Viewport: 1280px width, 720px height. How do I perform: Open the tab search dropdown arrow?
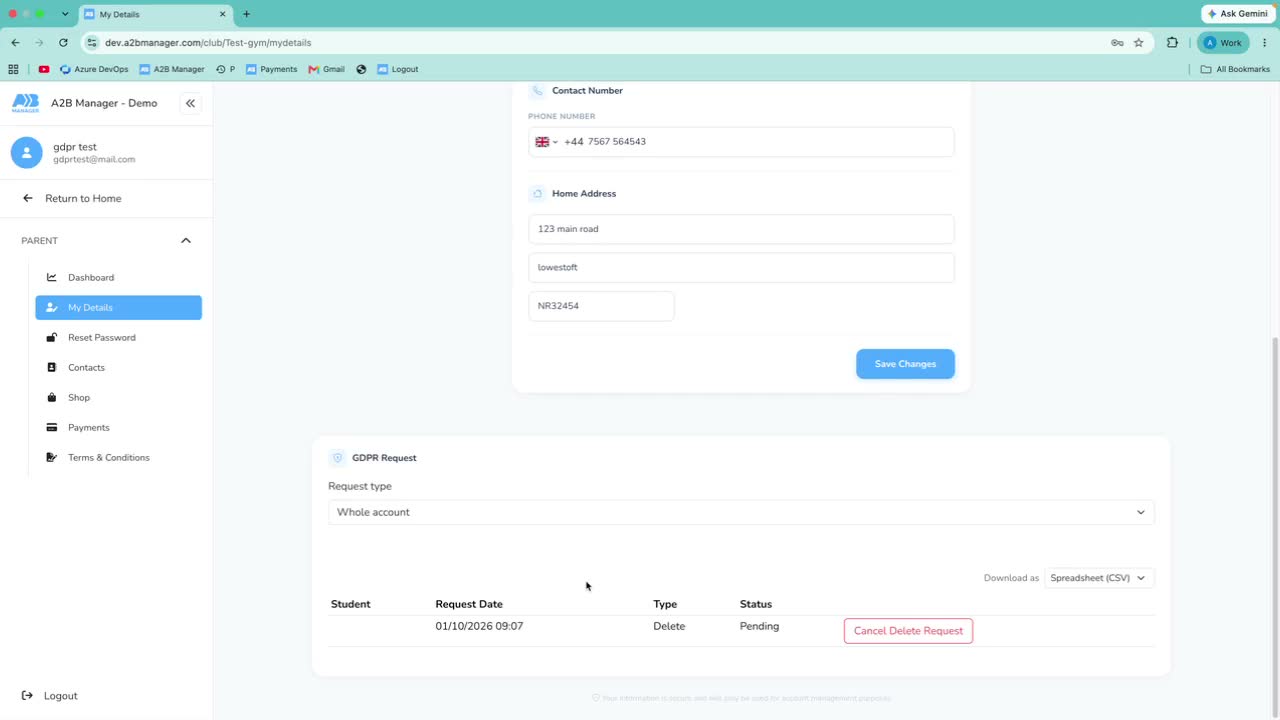pyautogui.click(x=65, y=14)
